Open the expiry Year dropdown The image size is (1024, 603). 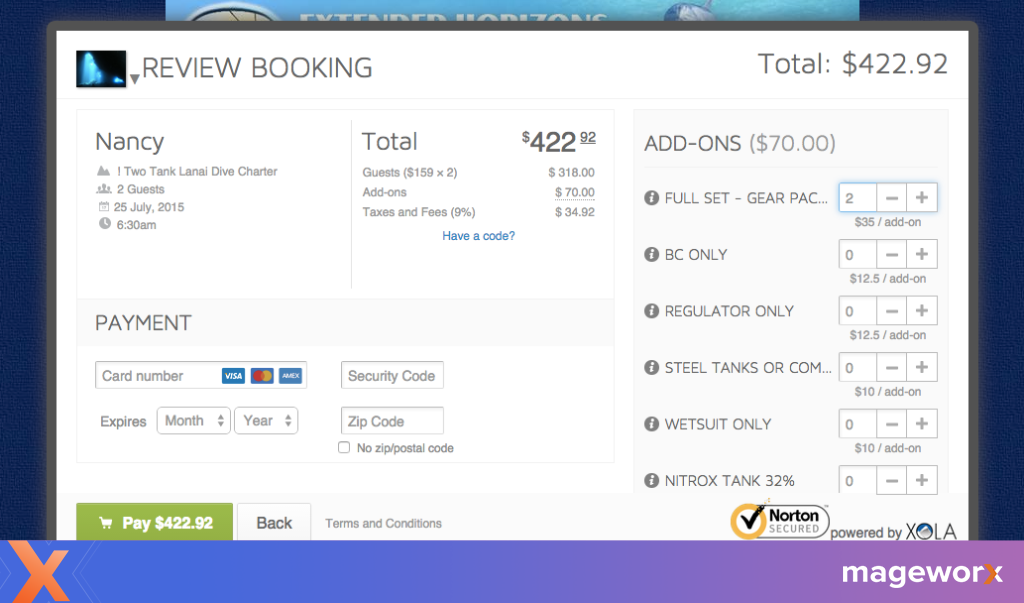(x=266, y=421)
